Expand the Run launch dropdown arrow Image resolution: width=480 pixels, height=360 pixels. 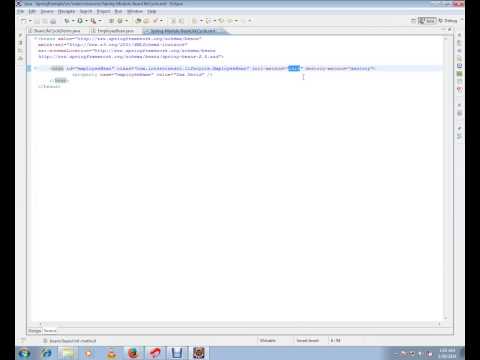(x=86, y=21)
